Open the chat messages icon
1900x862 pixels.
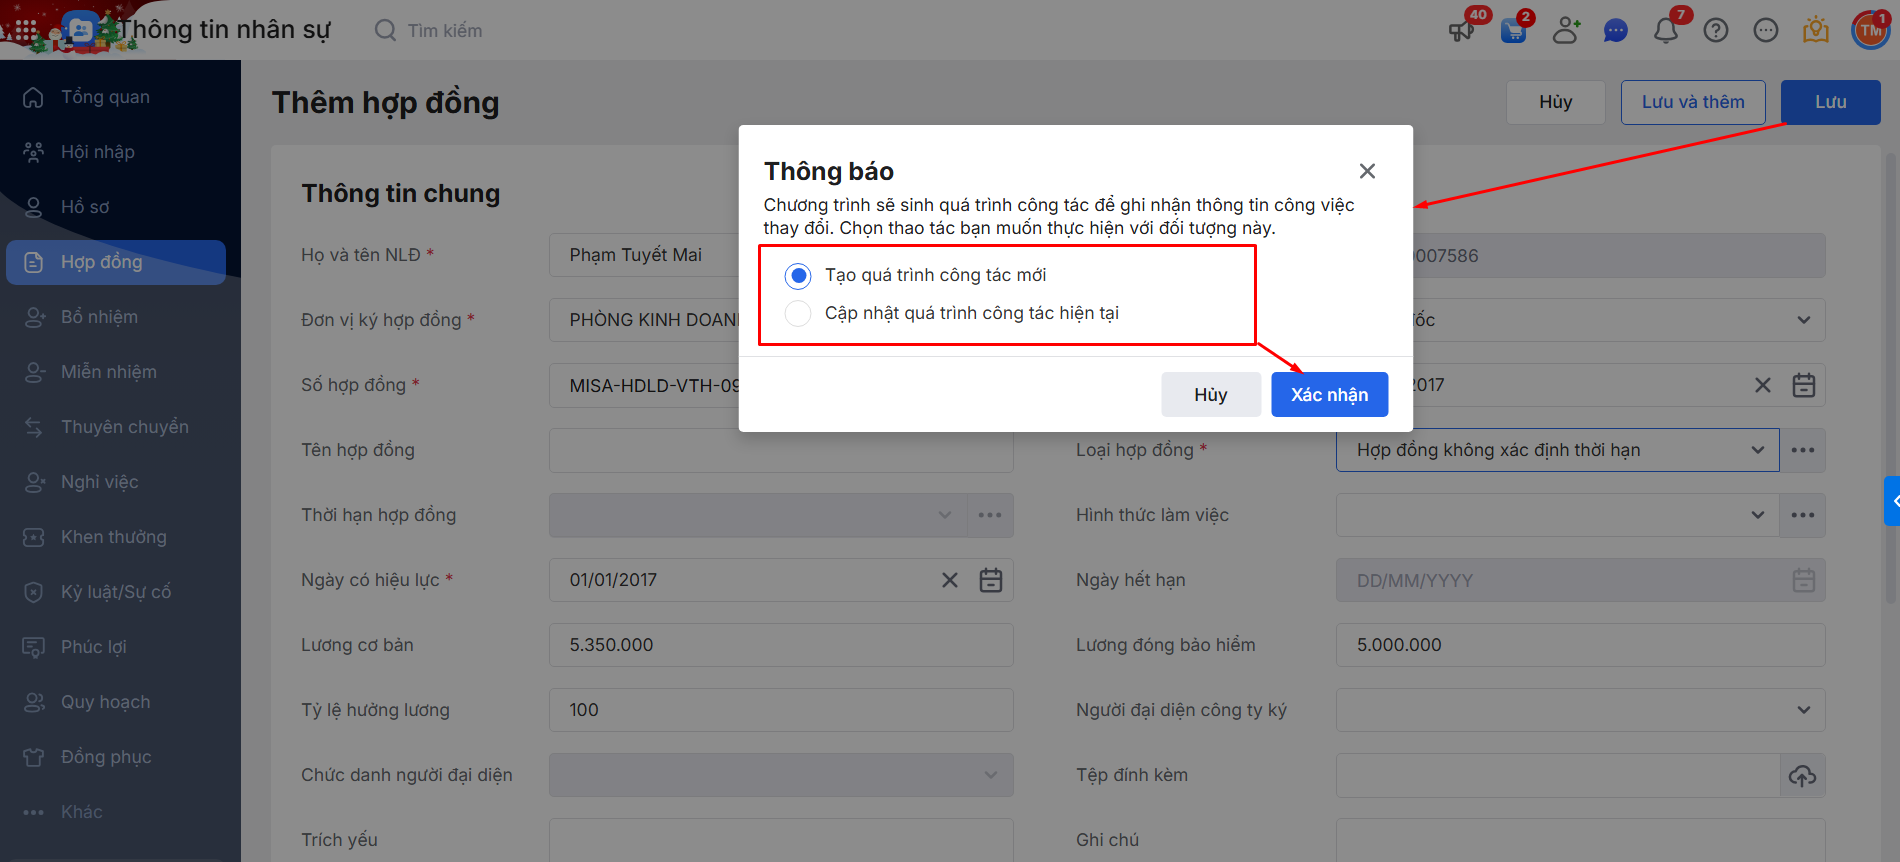tap(1615, 30)
